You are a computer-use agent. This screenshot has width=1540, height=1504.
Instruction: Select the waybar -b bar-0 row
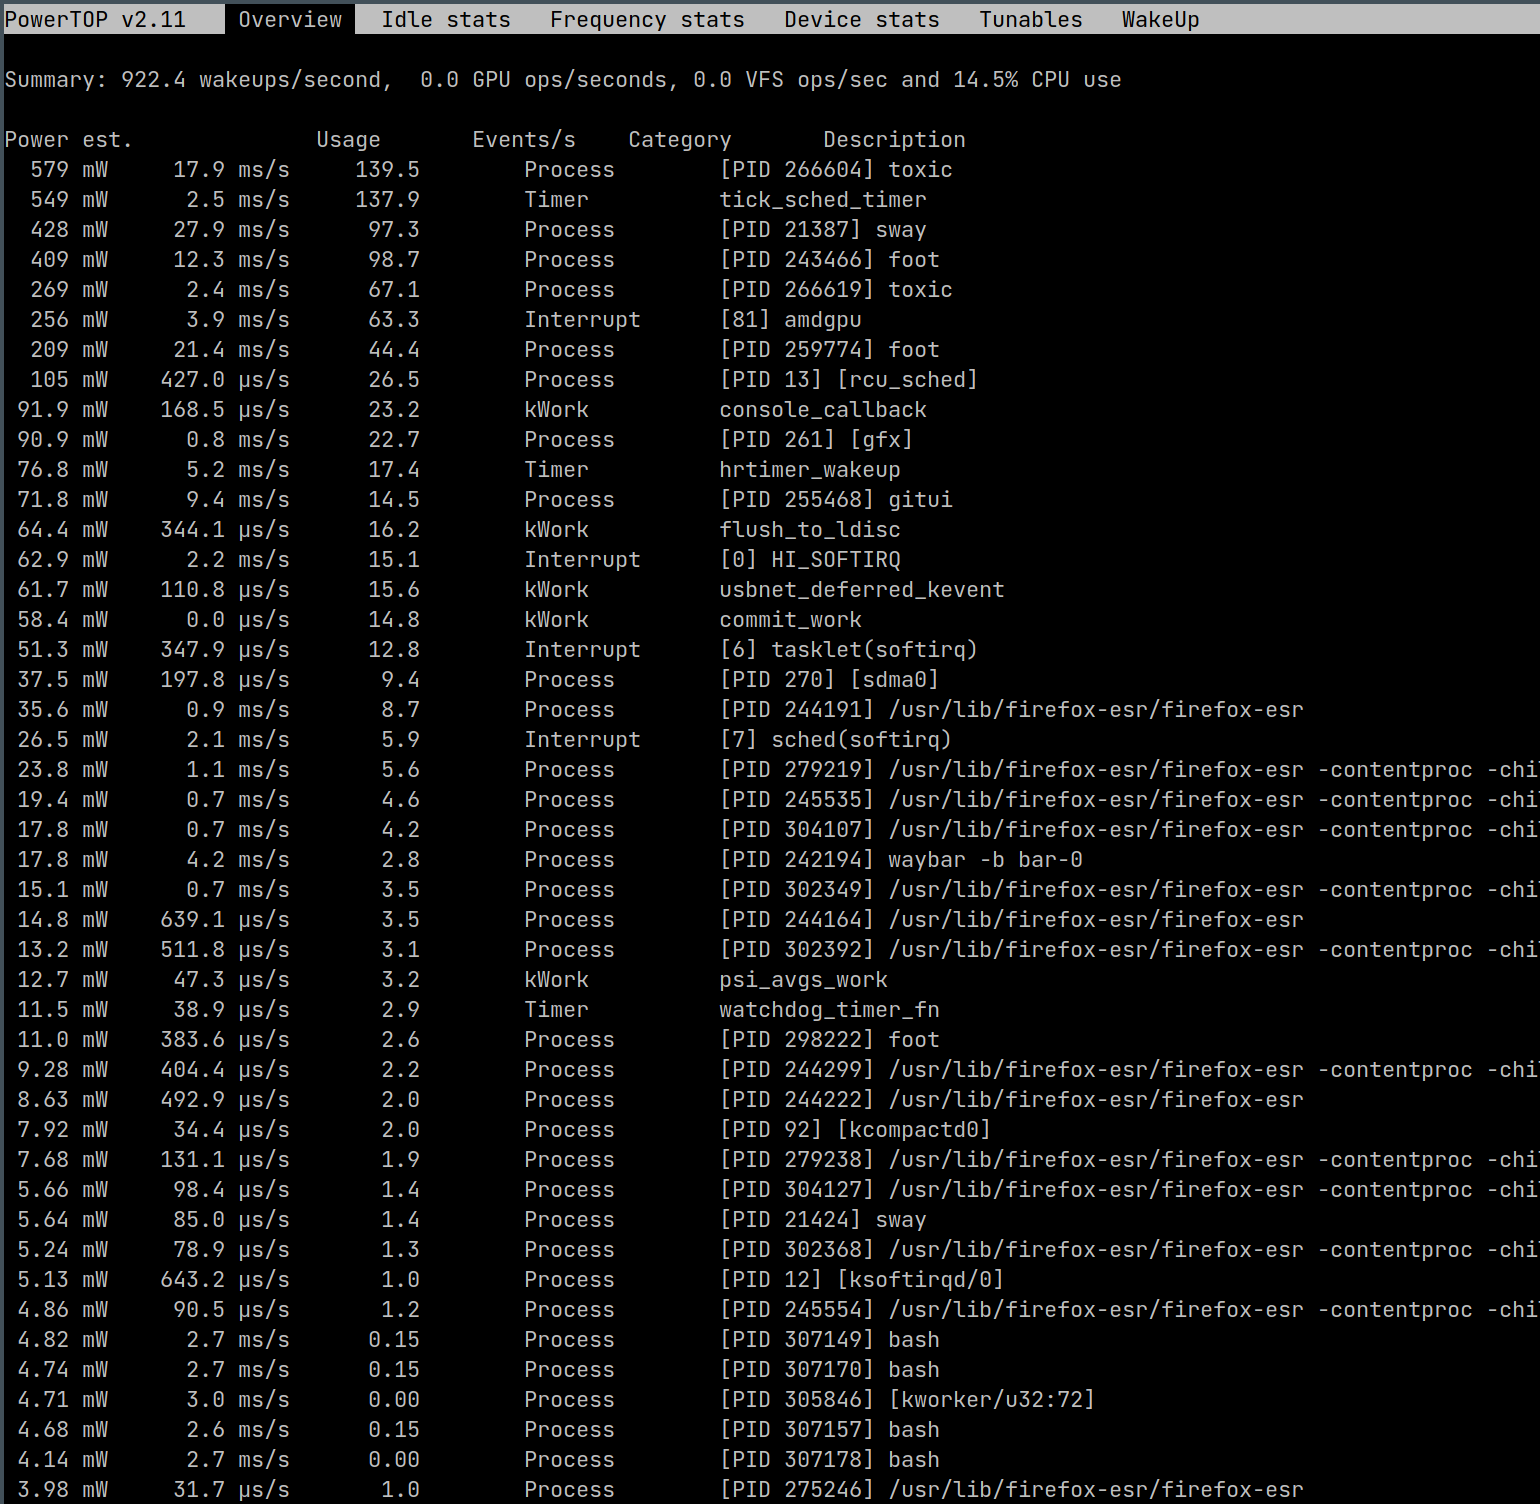(x=770, y=860)
